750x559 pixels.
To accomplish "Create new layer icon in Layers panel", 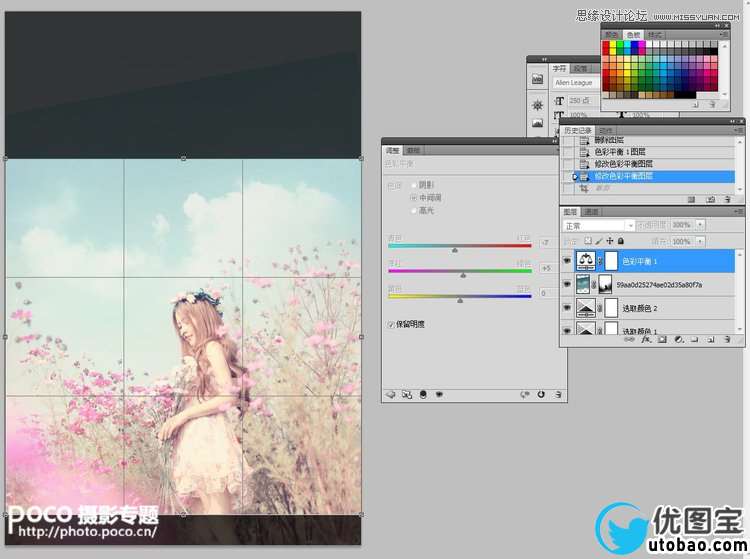I will click(x=711, y=339).
